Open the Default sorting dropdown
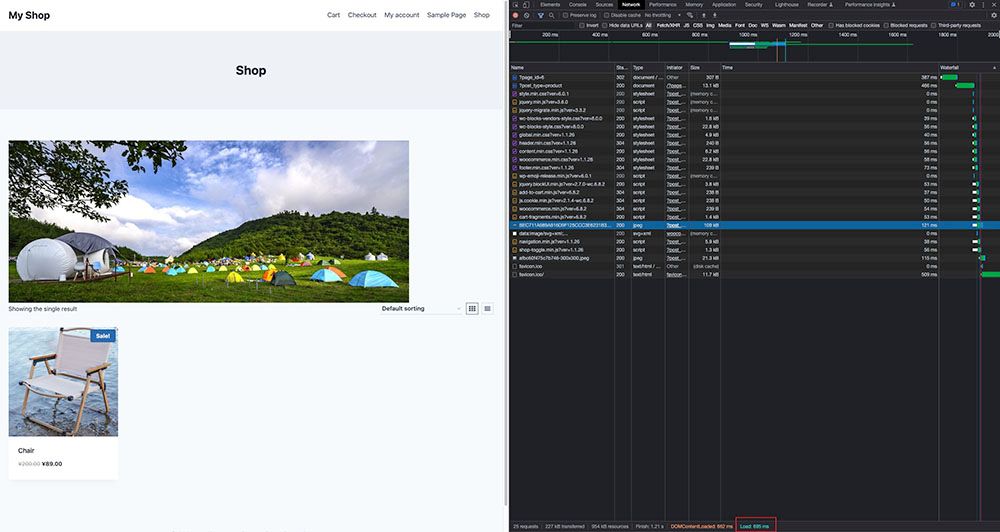Screen dimensions: 1000x532 (421, 308)
